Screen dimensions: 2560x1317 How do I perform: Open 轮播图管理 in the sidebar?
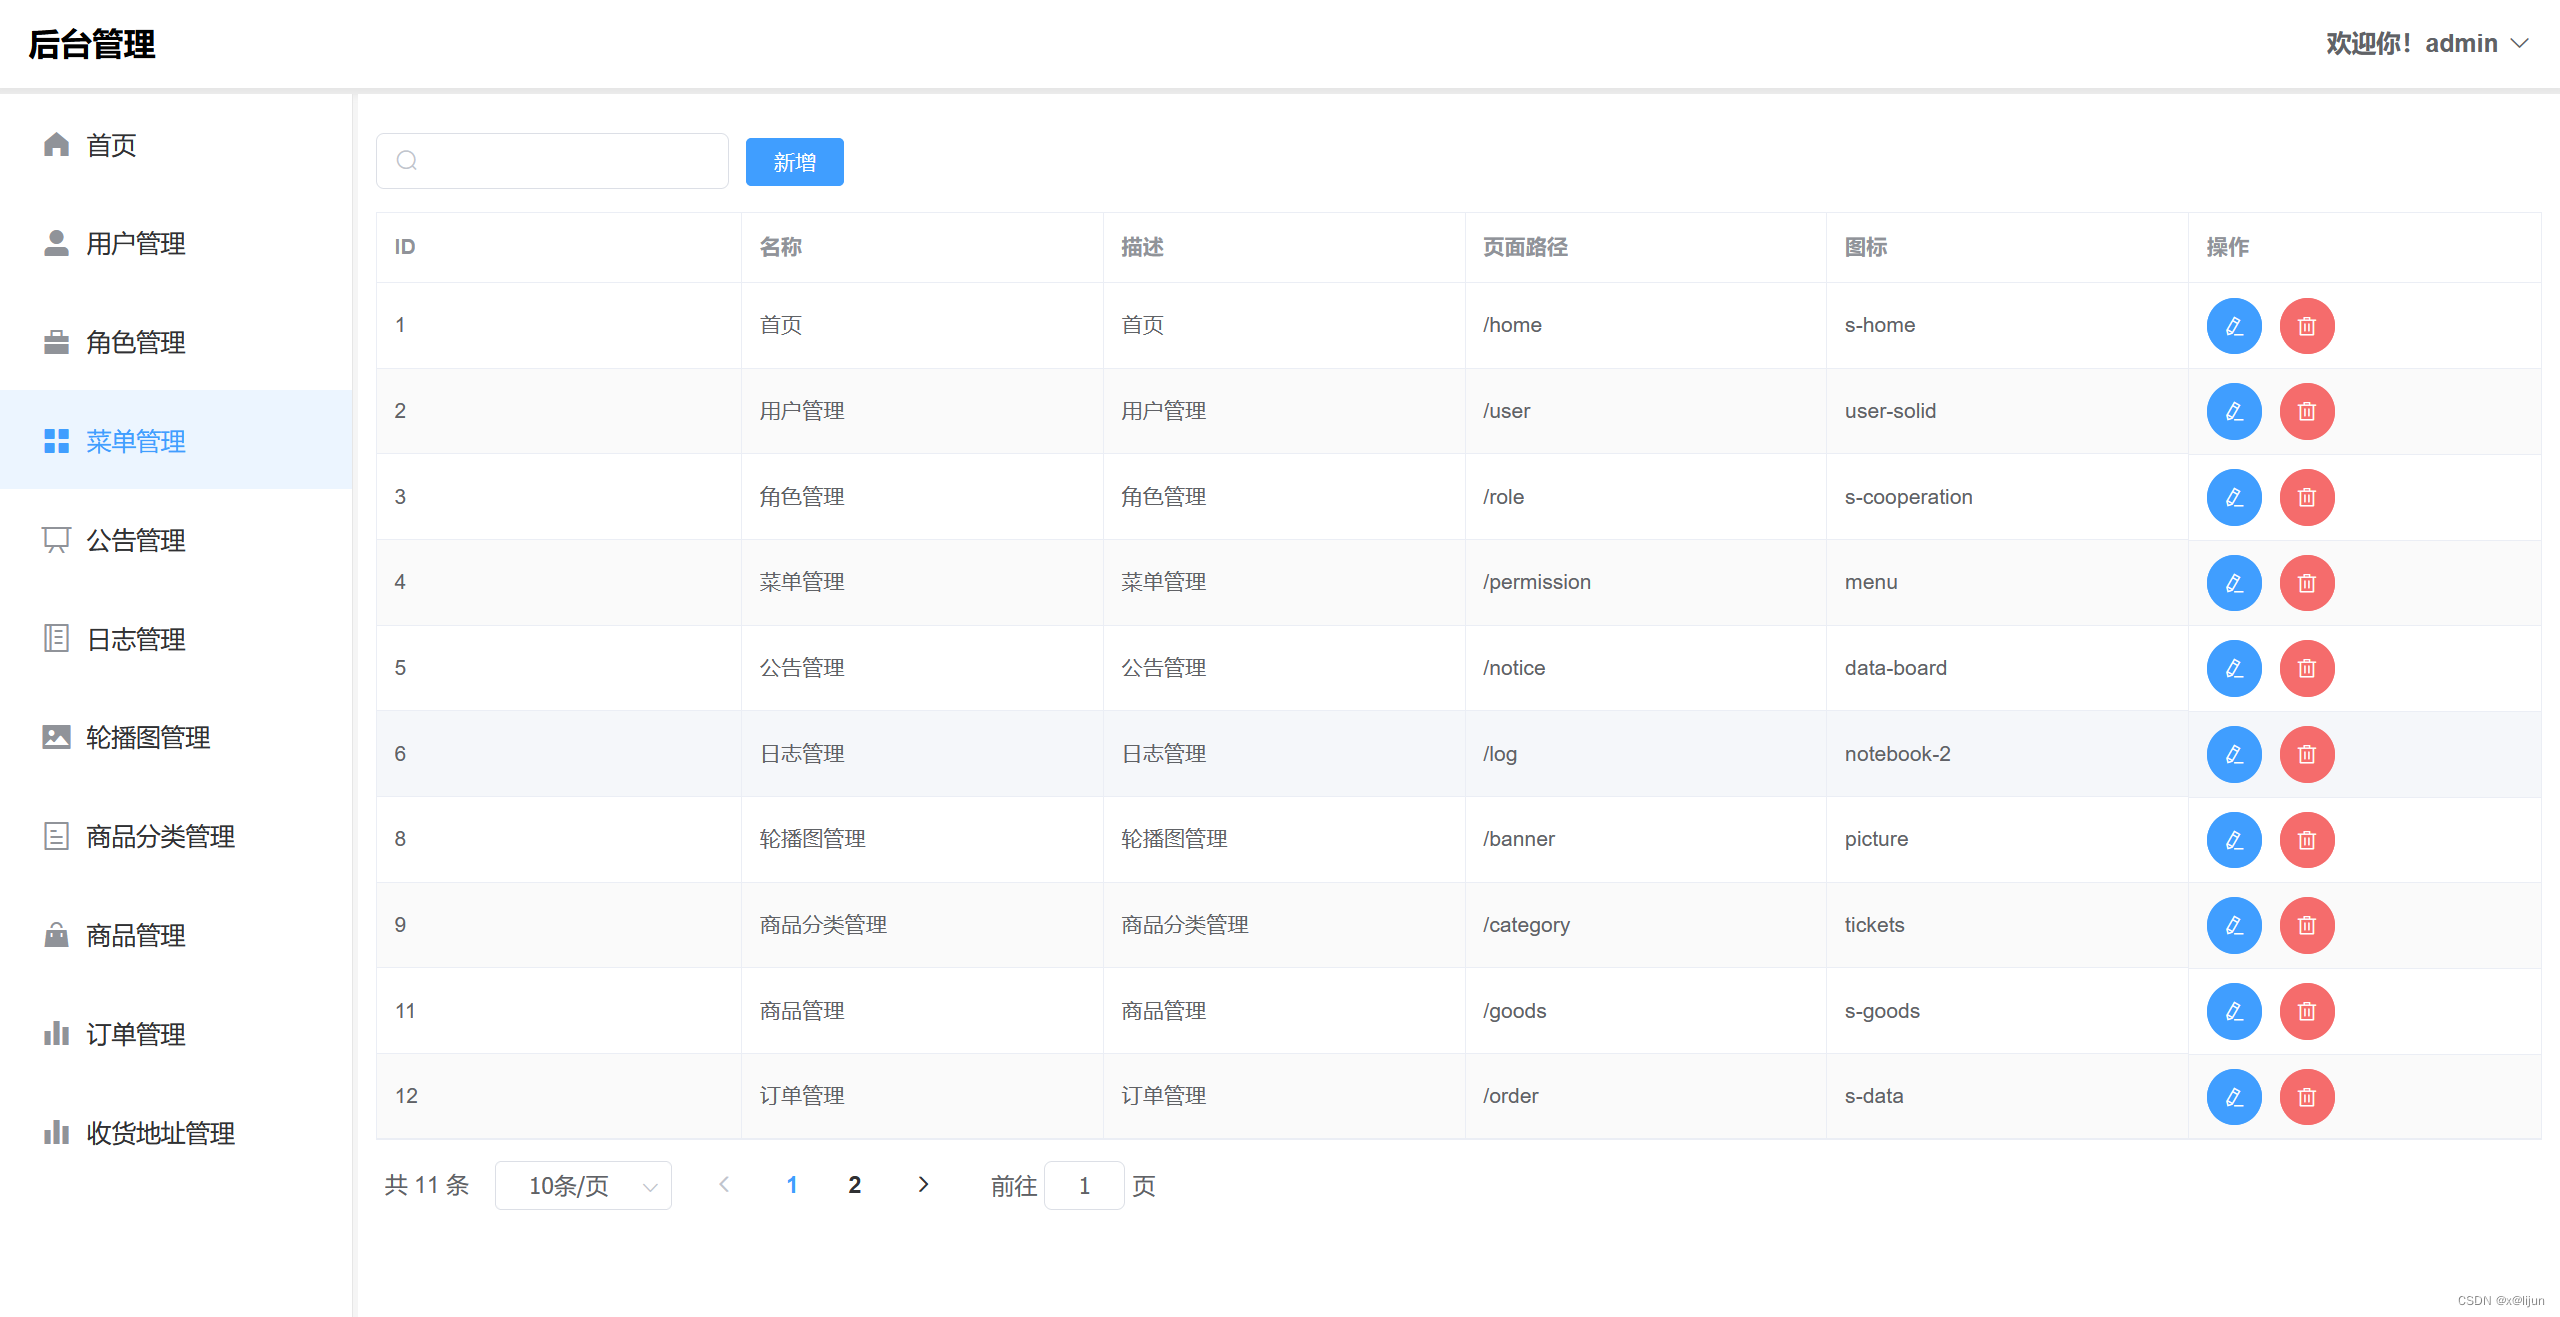click(x=176, y=737)
